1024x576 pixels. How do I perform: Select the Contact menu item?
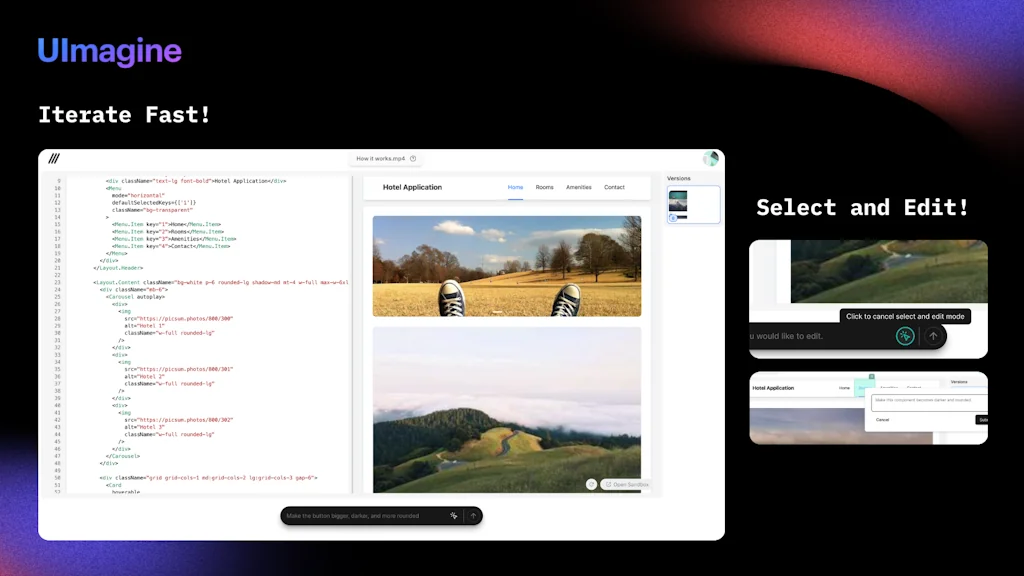[x=613, y=187]
